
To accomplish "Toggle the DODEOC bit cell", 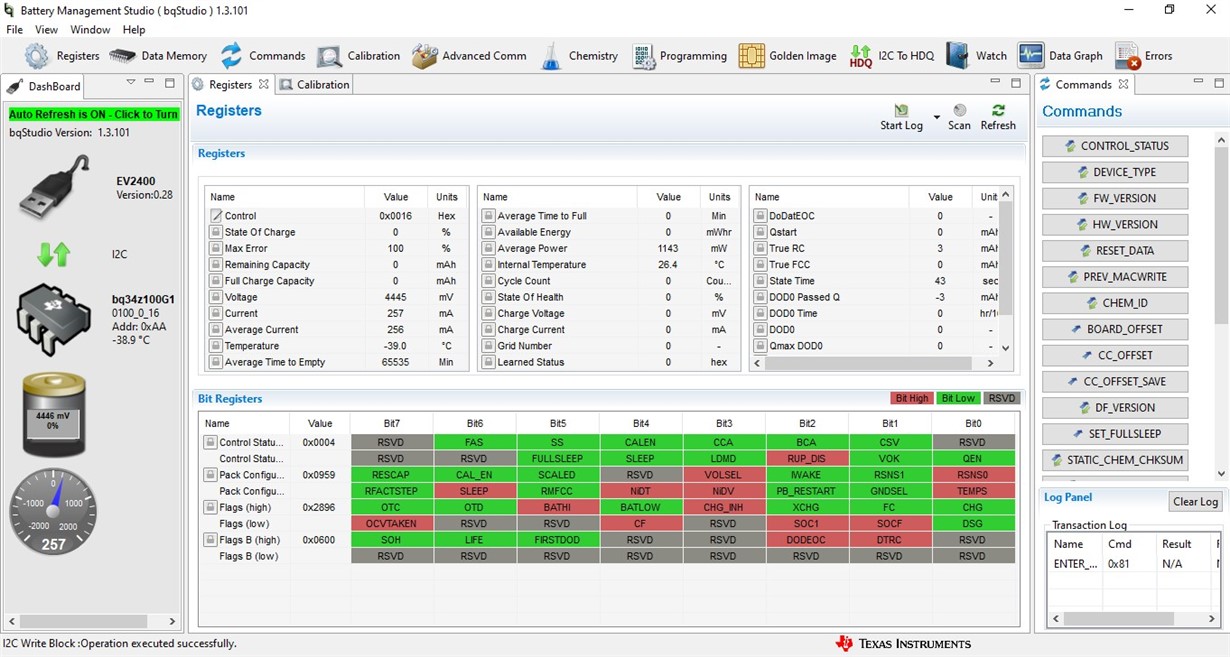I will [x=806, y=540].
